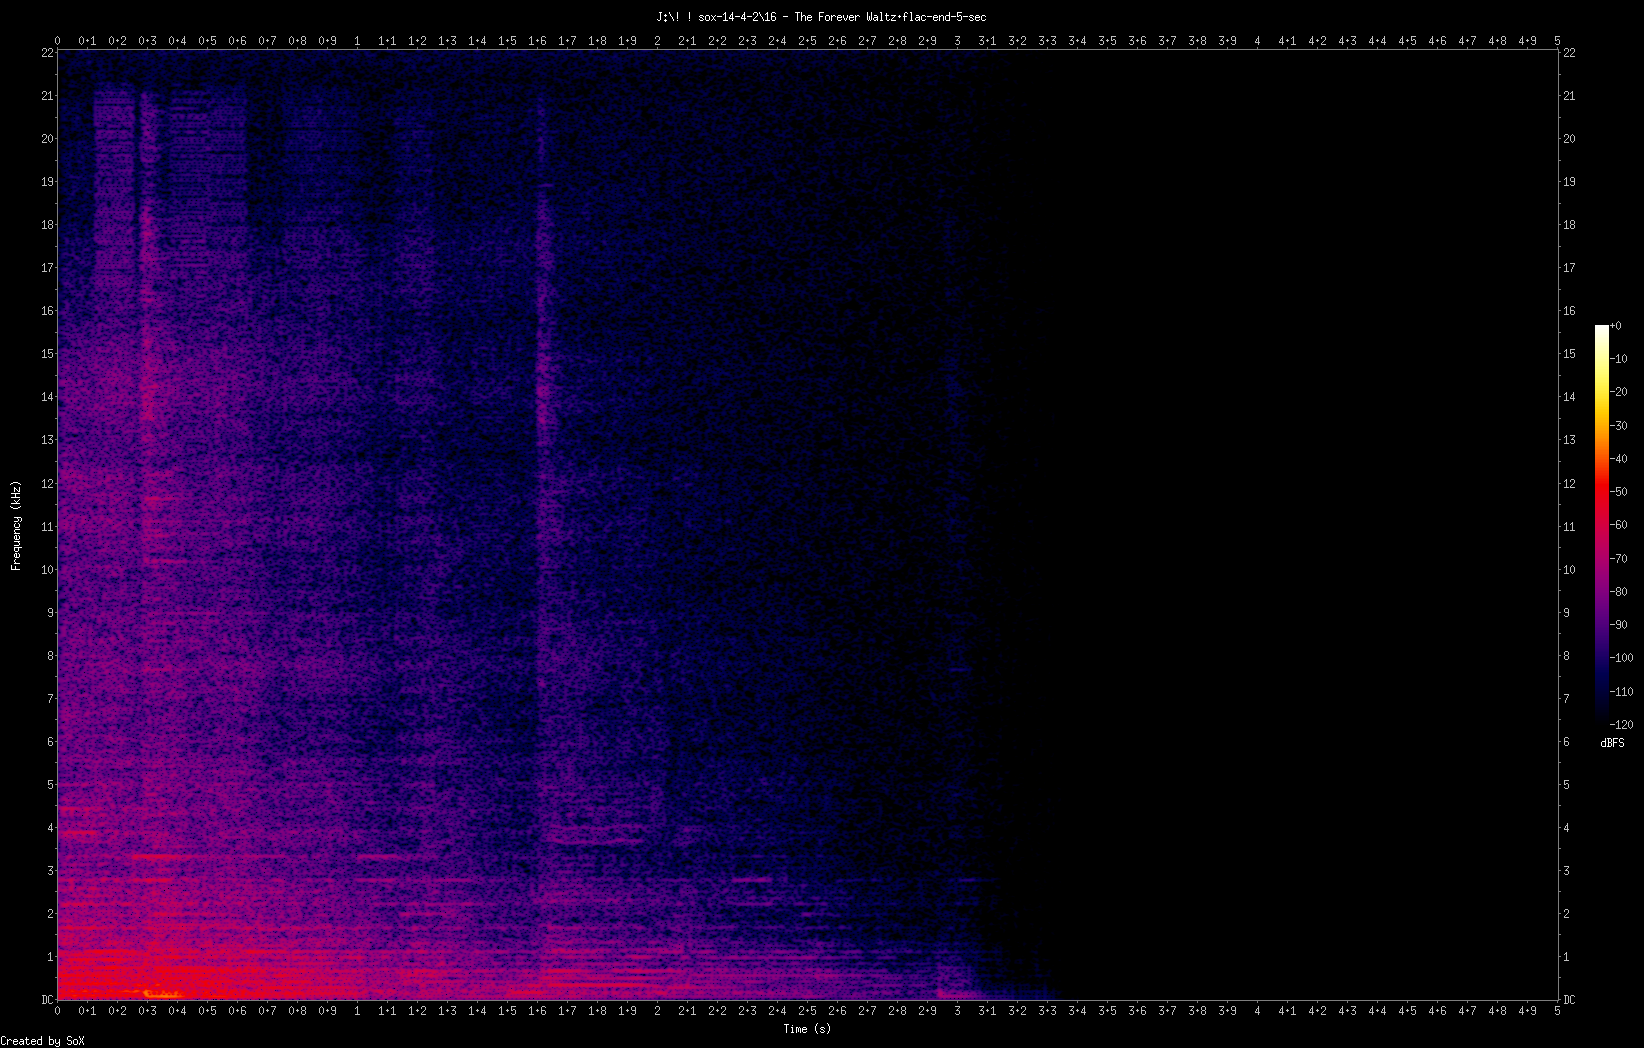Select the '-50' value on dBFS legend
Viewport: 1644px width, 1048px height.
(1620, 492)
